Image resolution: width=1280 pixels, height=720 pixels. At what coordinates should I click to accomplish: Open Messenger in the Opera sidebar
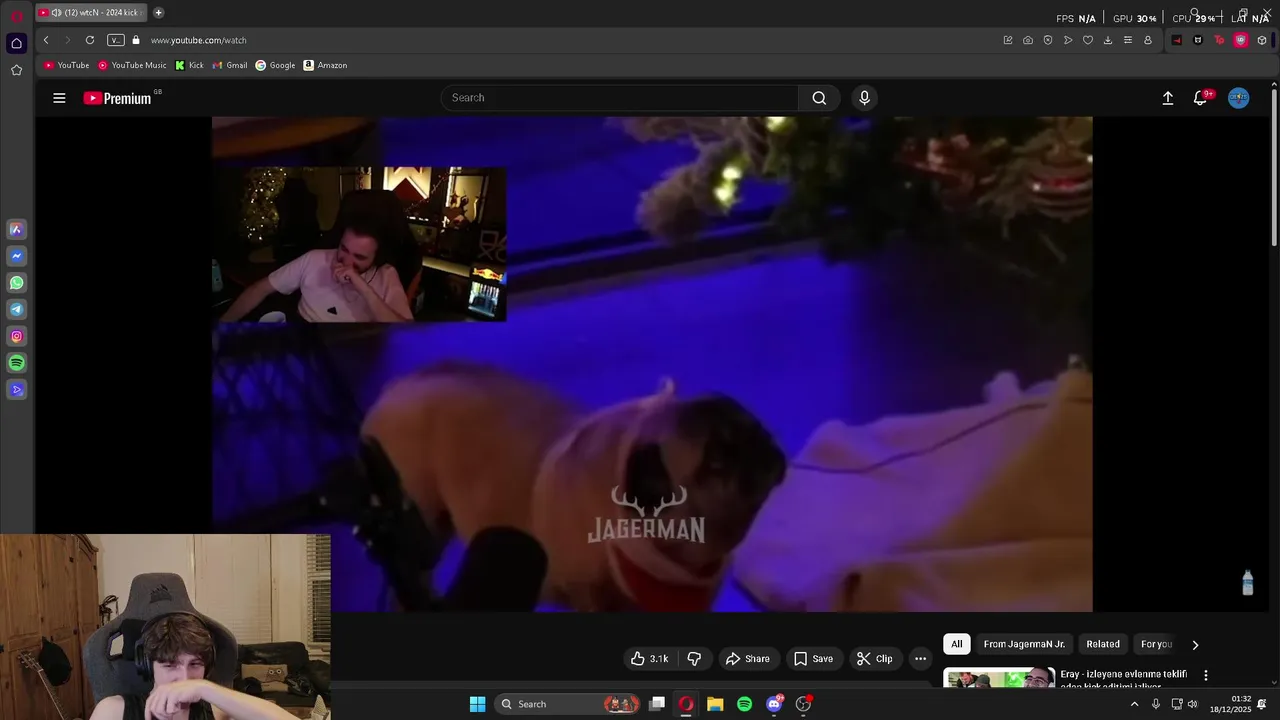tap(16, 256)
